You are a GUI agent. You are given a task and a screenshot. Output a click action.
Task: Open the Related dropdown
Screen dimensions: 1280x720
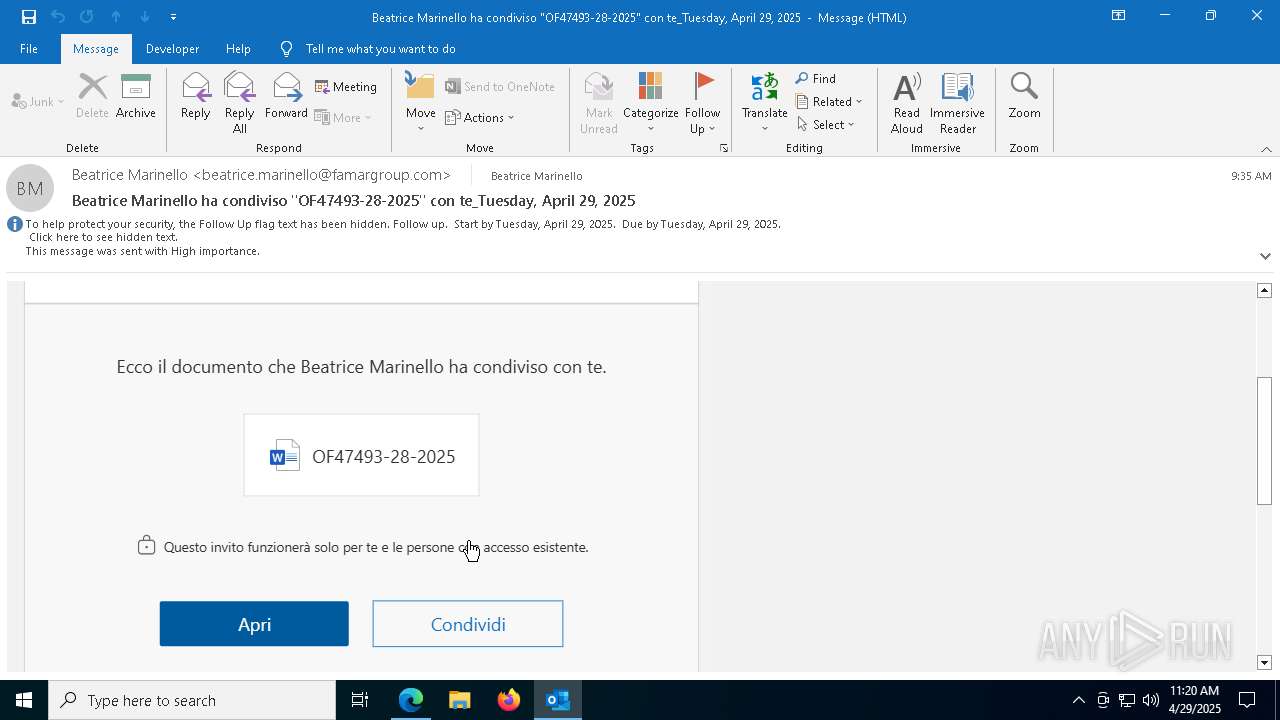pos(829,101)
